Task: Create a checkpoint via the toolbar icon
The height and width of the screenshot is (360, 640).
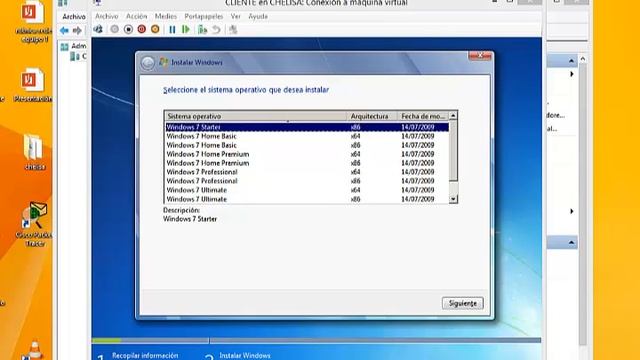Action: point(202,29)
